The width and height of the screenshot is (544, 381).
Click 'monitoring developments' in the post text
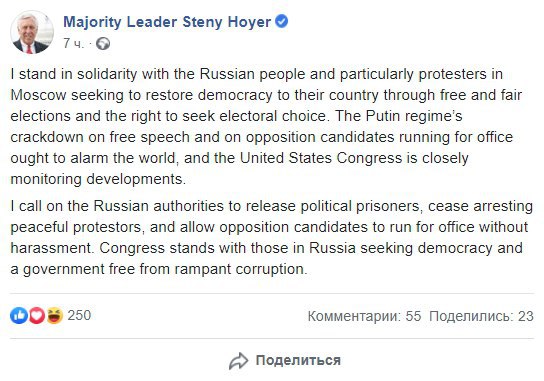(97, 179)
